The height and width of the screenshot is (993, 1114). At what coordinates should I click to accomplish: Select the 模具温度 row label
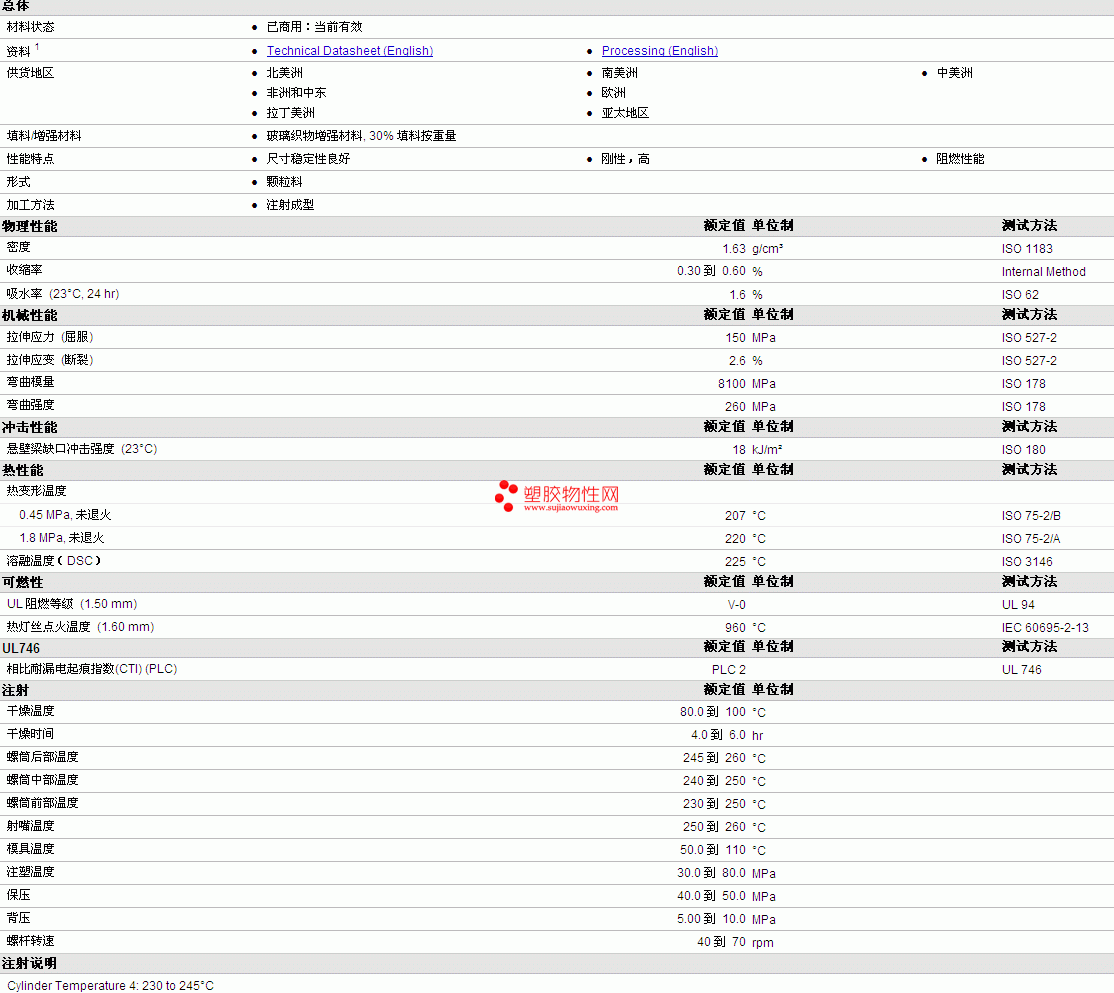coord(31,849)
